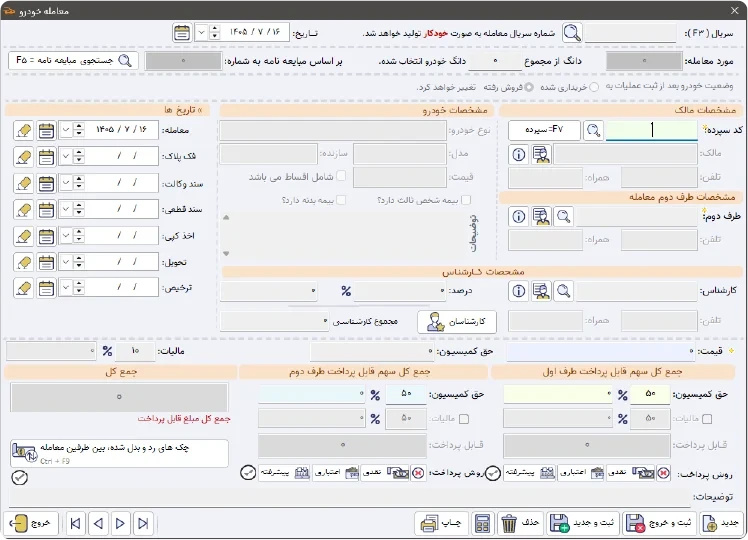Open dropdown arrow of the اخذ کپی date
Image resolution: width=748 pixels, height=540 pixels.
[66, 236]
